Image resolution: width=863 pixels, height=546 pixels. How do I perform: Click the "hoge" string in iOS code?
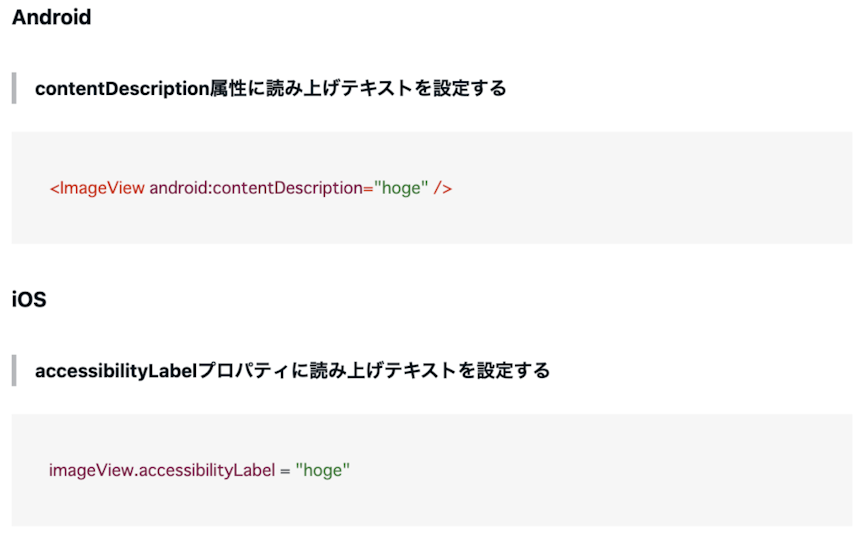[323, 471]
